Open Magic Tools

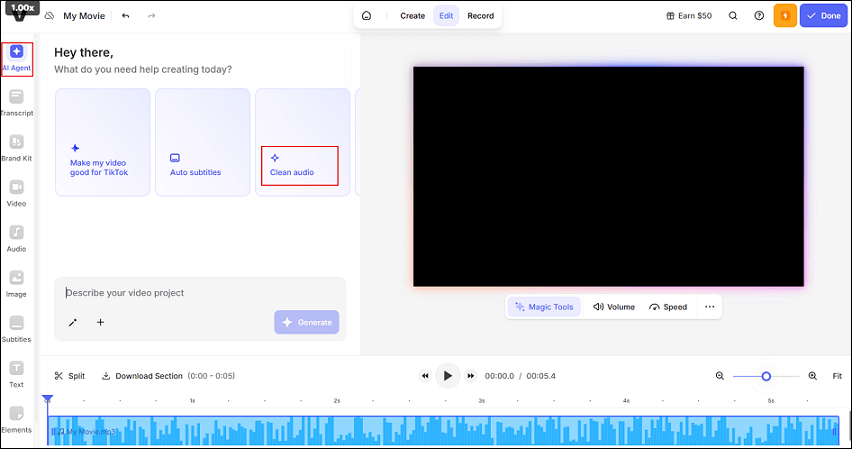[x=544, y=307]
